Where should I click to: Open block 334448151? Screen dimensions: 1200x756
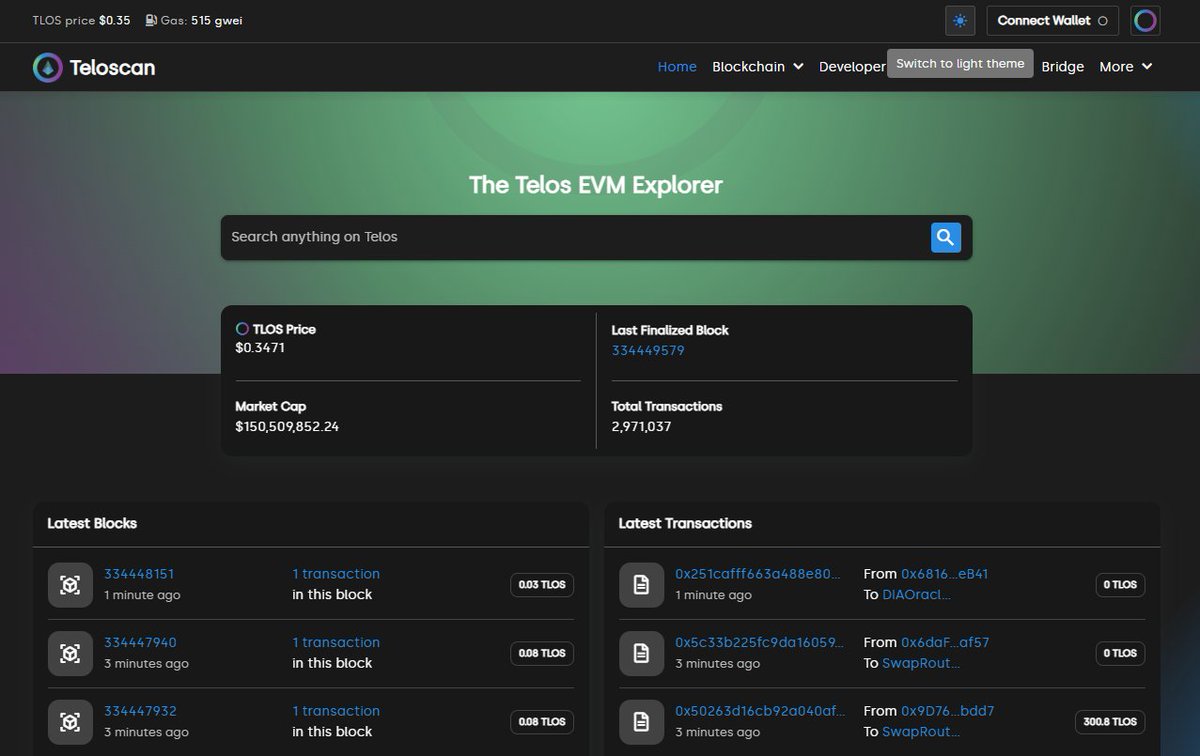[x=139, y=574]
